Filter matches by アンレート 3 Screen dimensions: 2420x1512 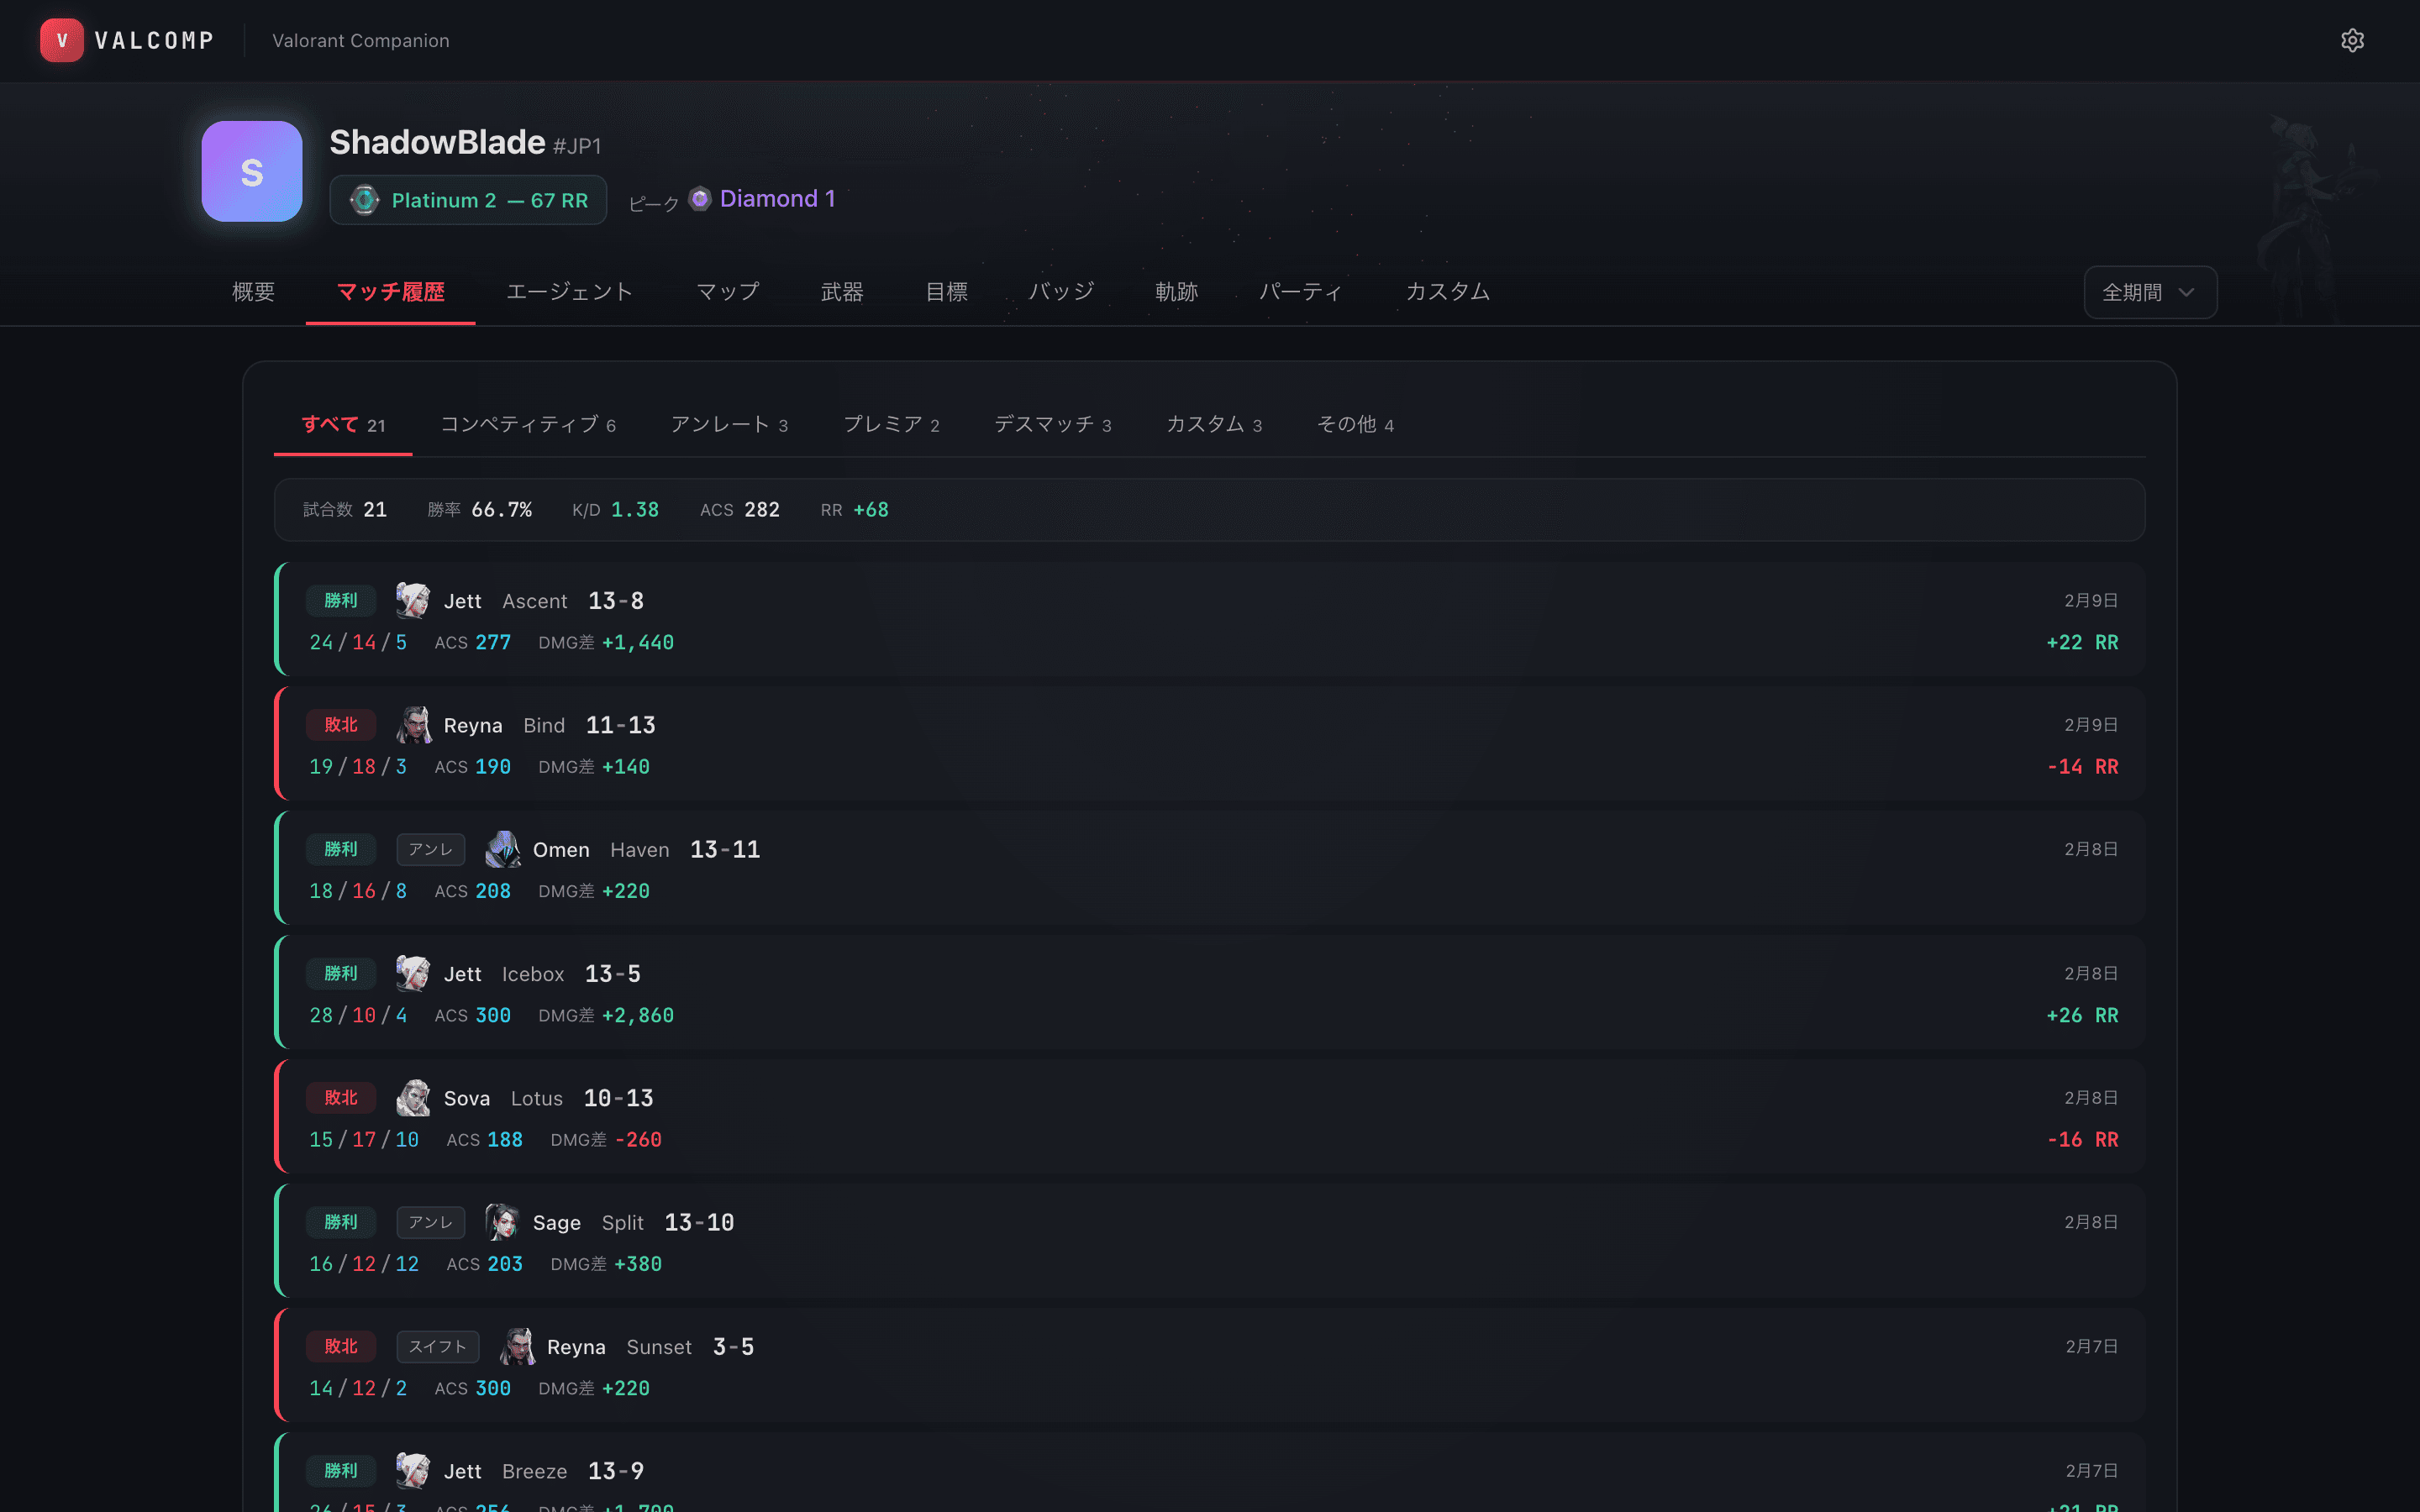[x=729, y=425]
